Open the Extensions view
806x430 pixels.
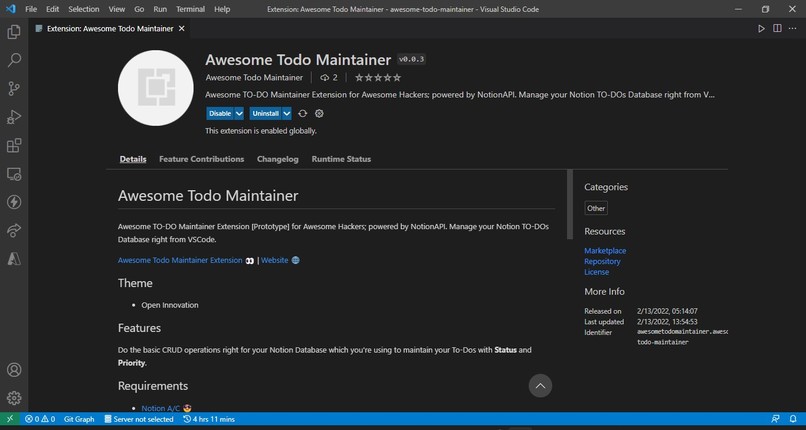pyautogui.click(x=14, y=145)
